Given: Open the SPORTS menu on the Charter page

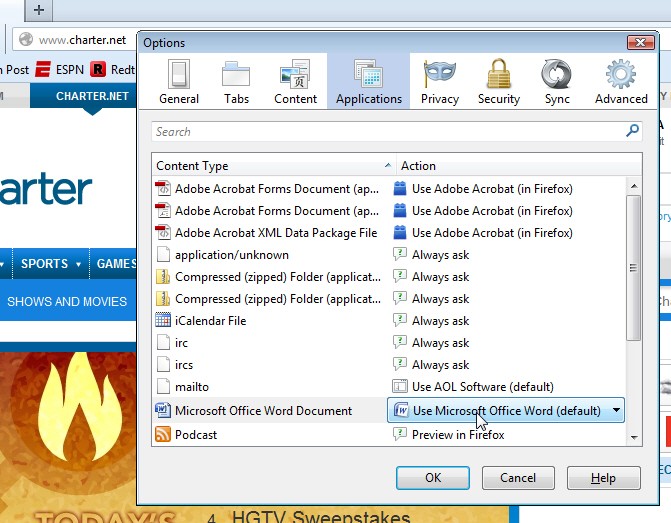Looking at the screenshot, I should pos(50,263).
